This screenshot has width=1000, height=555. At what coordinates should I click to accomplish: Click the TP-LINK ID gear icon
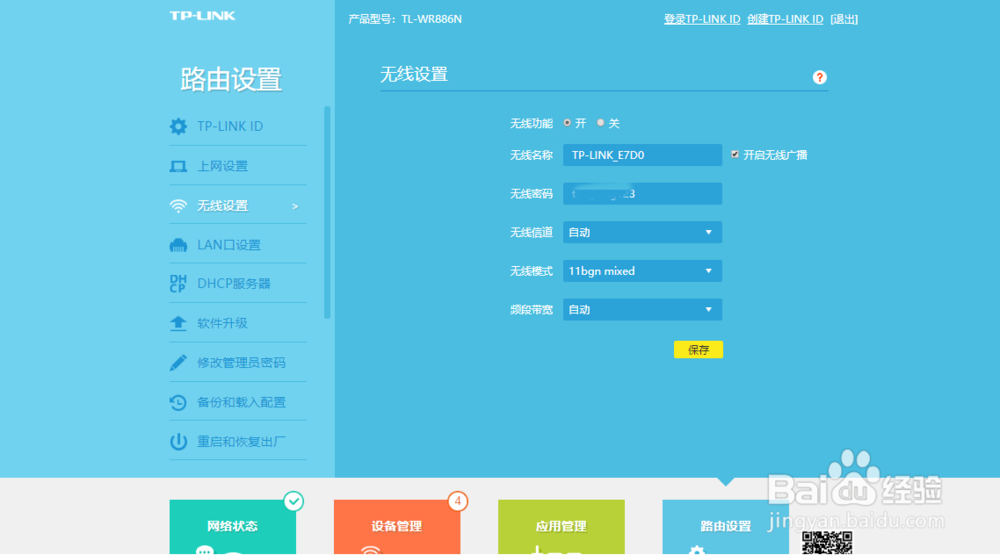(178, 126)
